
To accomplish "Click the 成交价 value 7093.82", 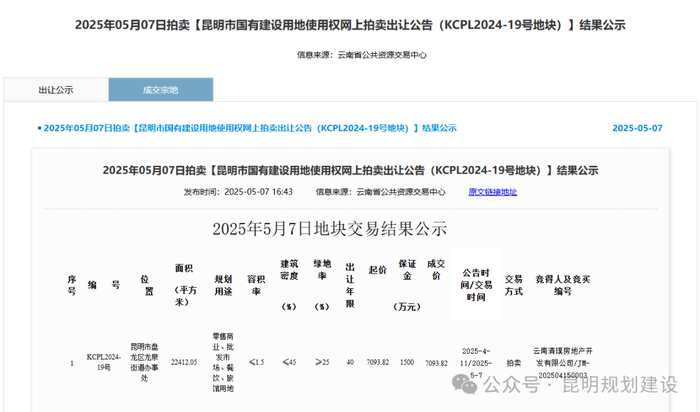I will point(436,363).
